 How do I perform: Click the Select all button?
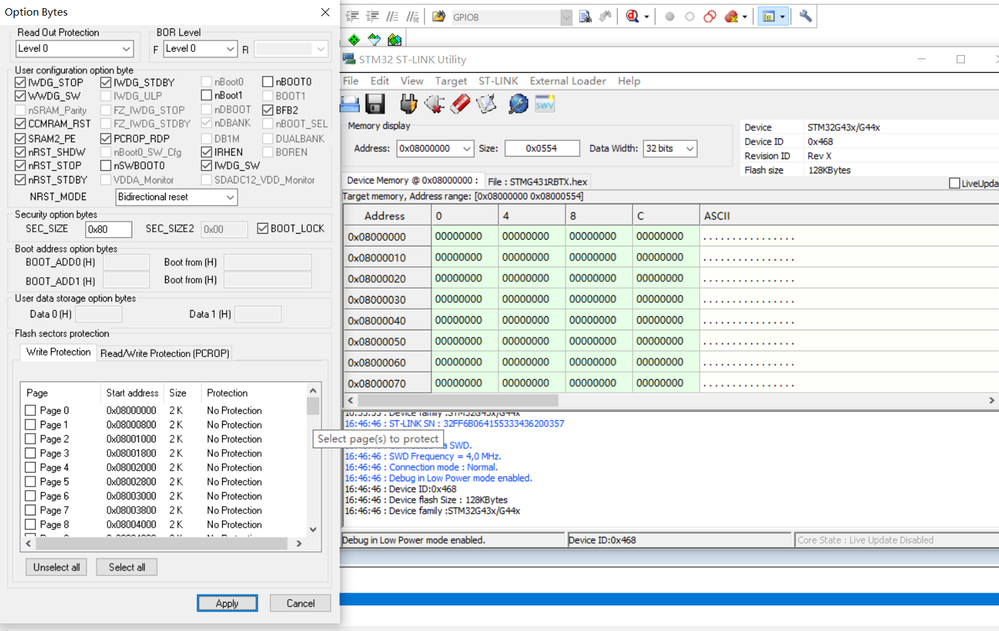(x=127, y=567)
